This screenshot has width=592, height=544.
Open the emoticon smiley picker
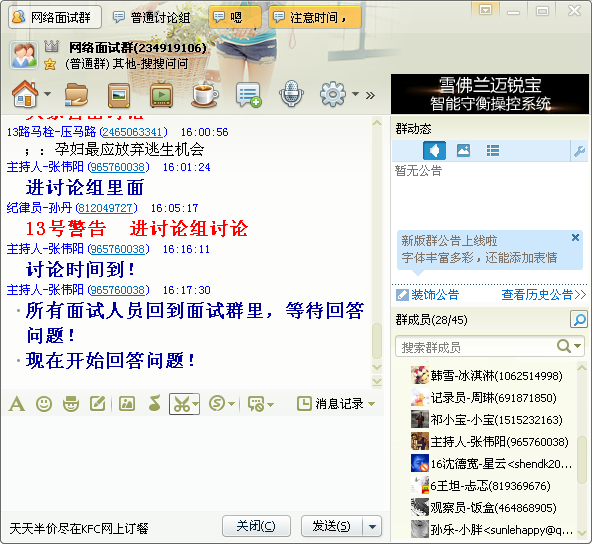coord(44,404)
